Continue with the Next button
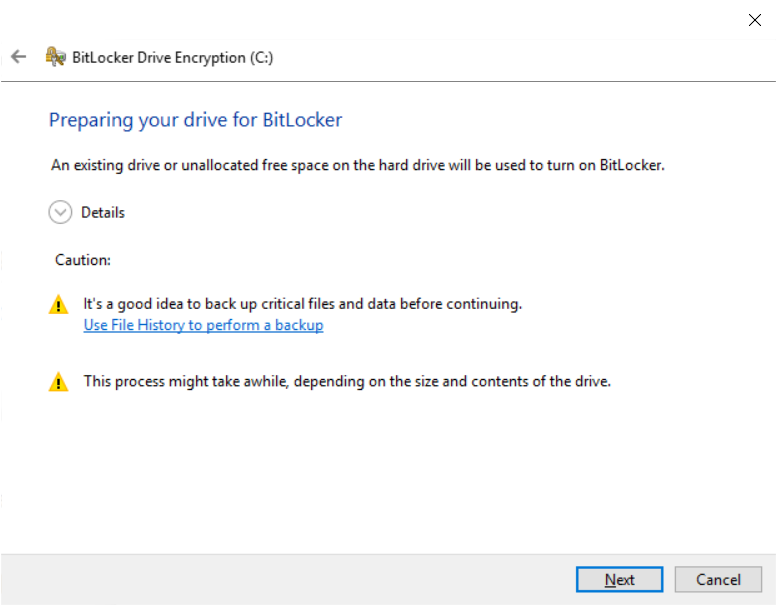The width and height of the screenshot is (777, 606). (619, 579)
